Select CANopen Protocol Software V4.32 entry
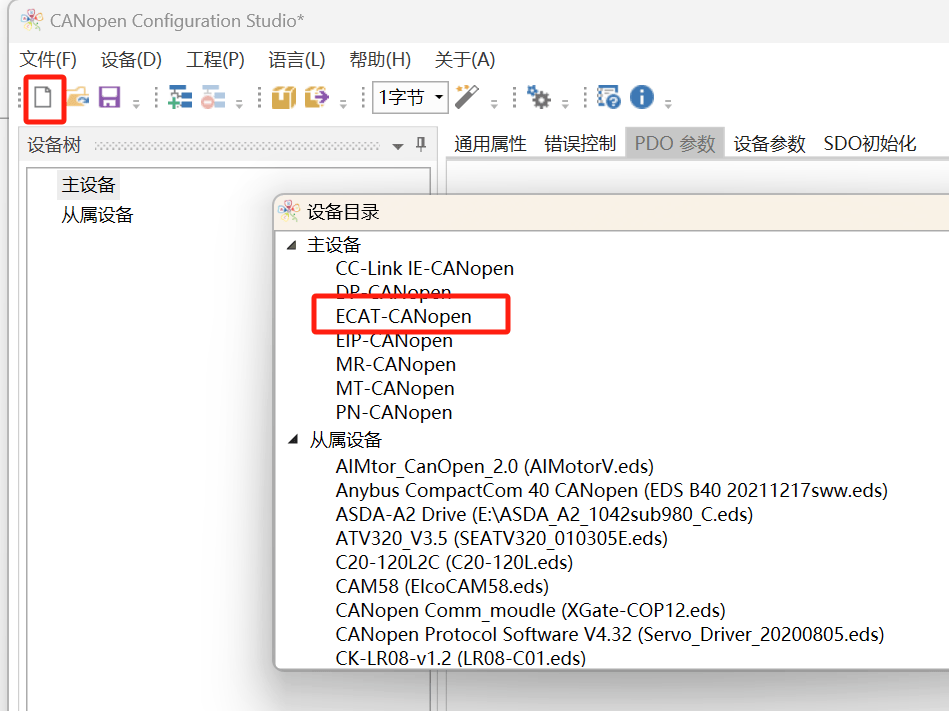 [x=609, y=634]
